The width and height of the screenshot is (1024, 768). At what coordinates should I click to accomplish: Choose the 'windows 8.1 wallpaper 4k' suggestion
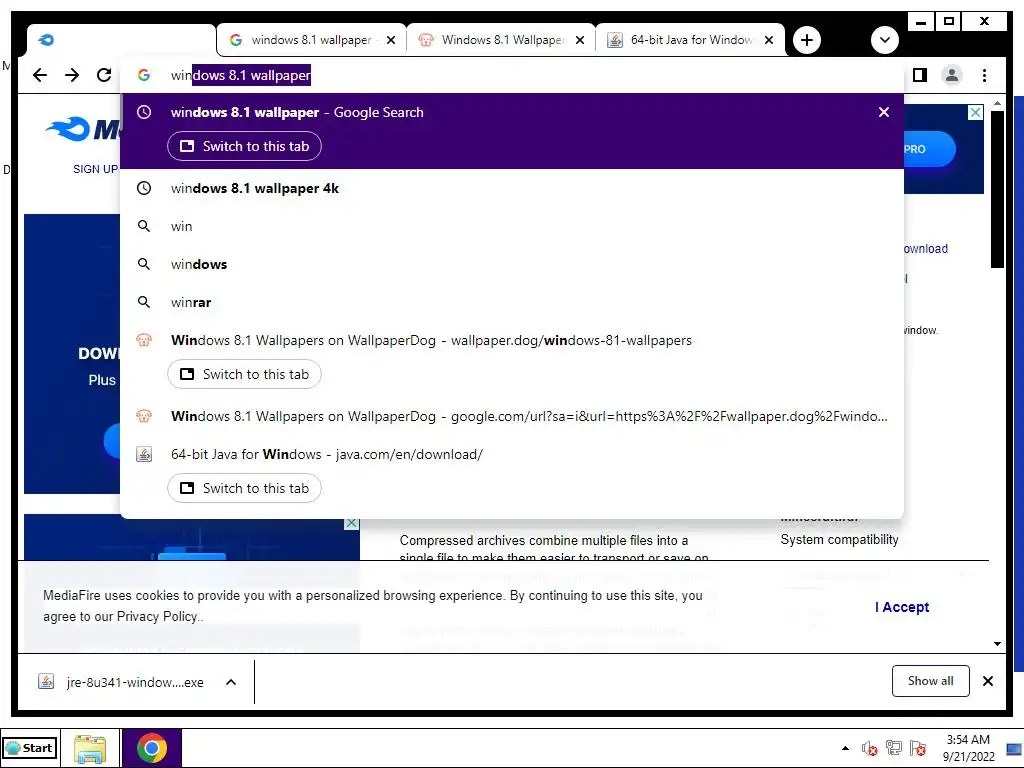coord(512,188)
